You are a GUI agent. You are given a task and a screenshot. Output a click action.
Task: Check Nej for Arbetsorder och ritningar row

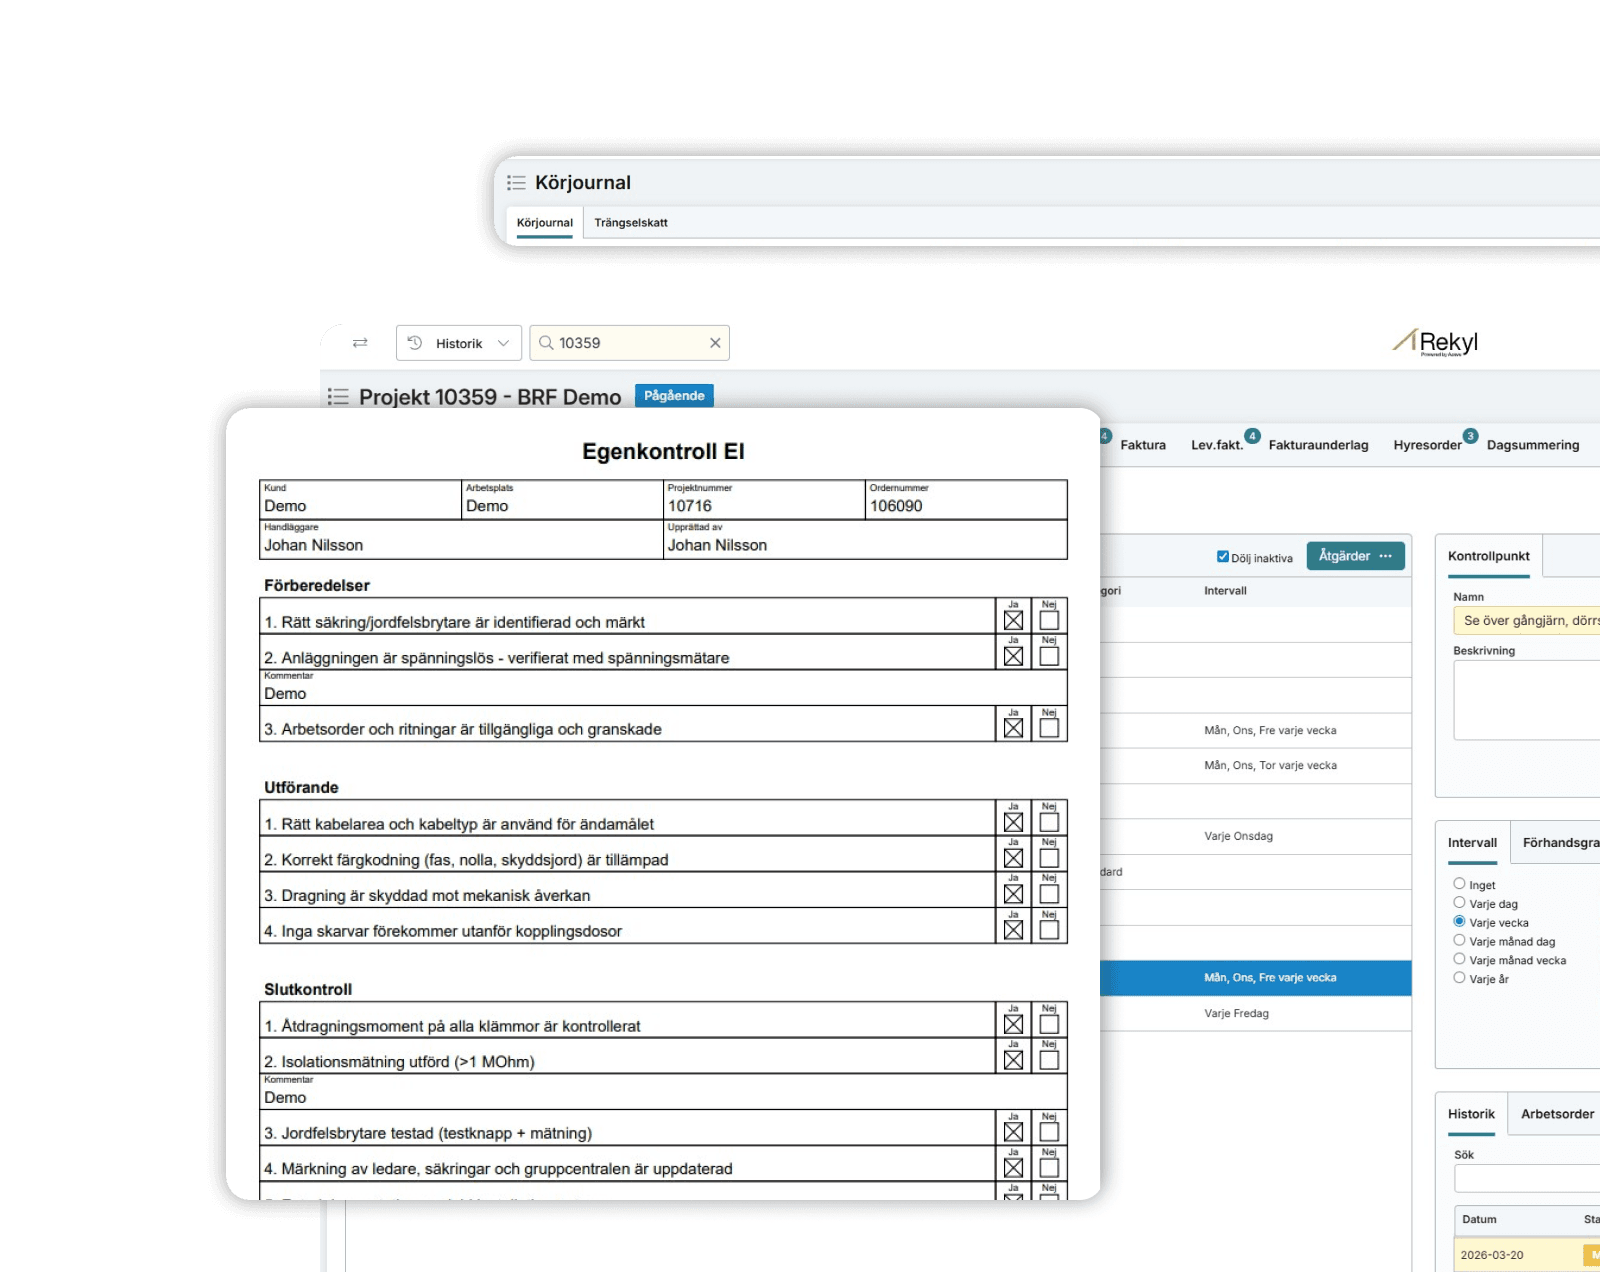point(1049,728)
